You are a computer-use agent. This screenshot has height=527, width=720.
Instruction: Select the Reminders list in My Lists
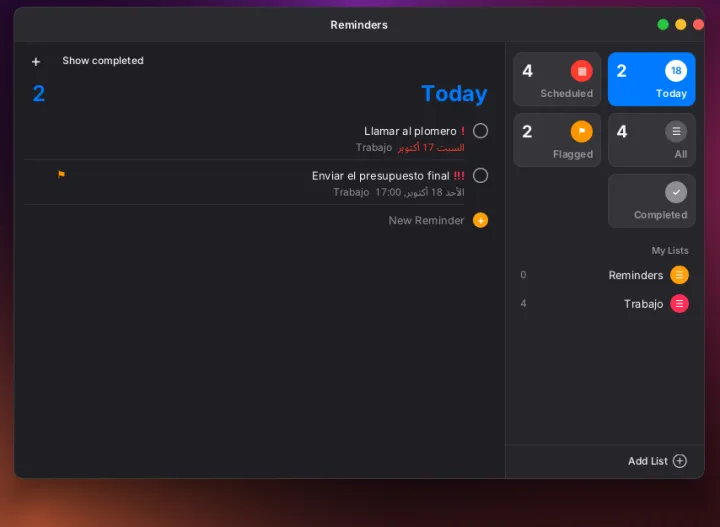(x=604, y=275)
